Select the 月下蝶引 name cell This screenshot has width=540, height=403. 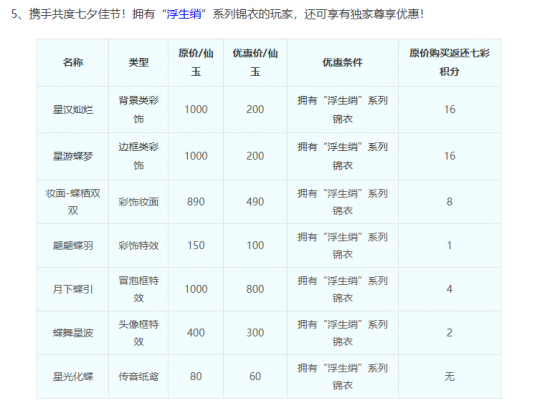[73, 289]
